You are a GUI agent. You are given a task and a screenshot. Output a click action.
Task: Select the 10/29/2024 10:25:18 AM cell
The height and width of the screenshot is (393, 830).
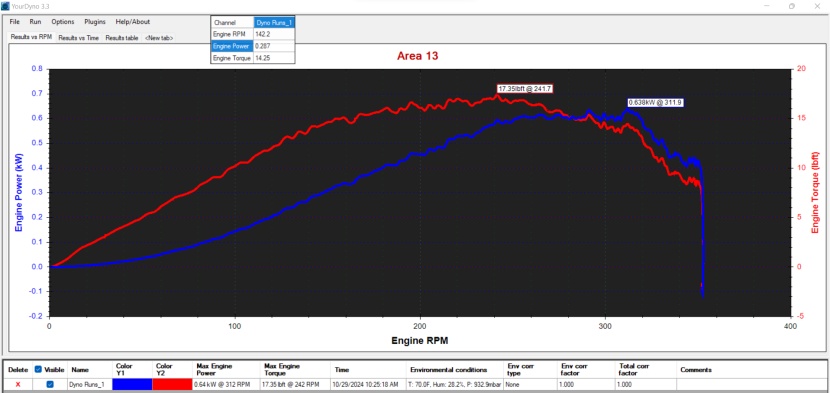(x=369, y=385)
